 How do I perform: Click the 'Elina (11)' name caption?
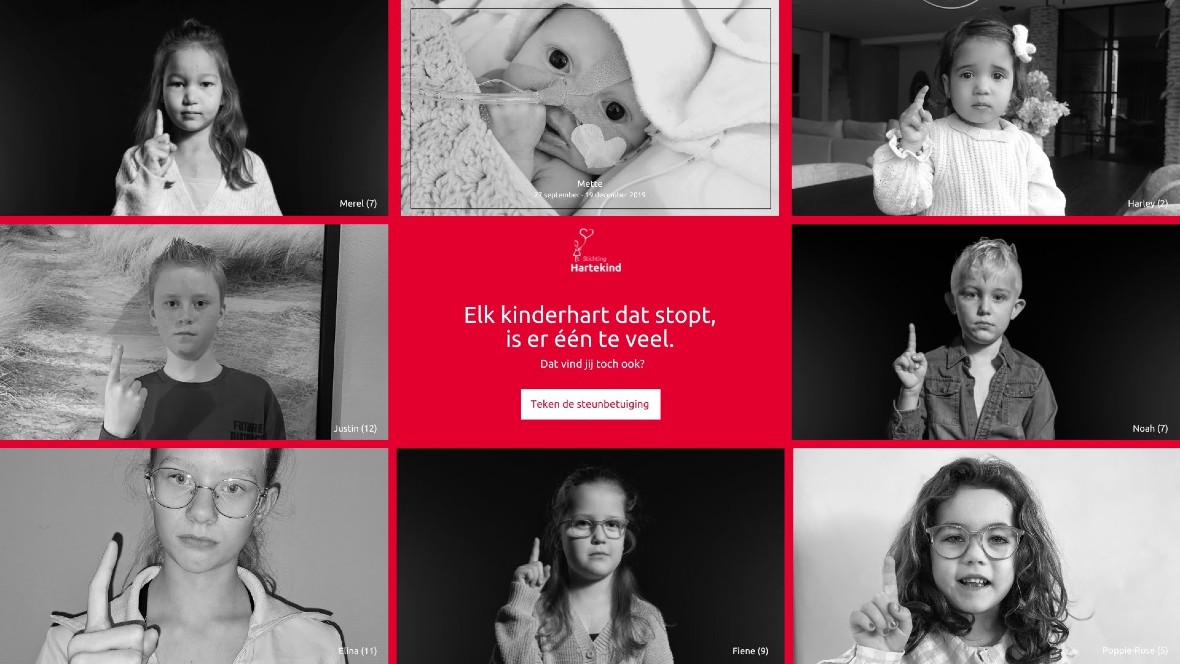[x=357, y=650]
